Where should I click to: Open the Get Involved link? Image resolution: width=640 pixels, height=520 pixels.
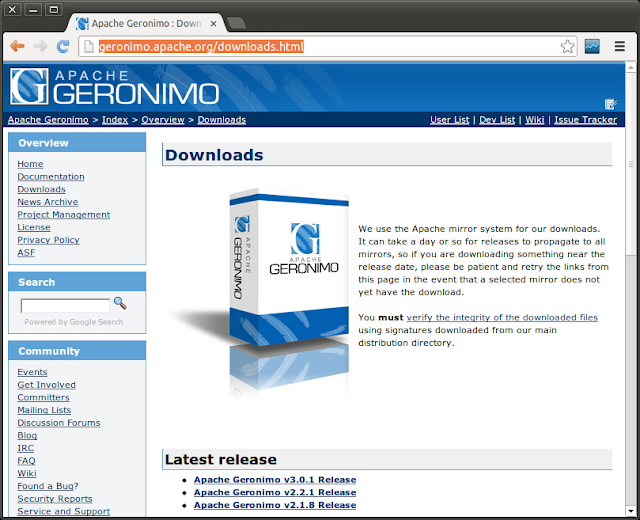(x=47, y=384)
